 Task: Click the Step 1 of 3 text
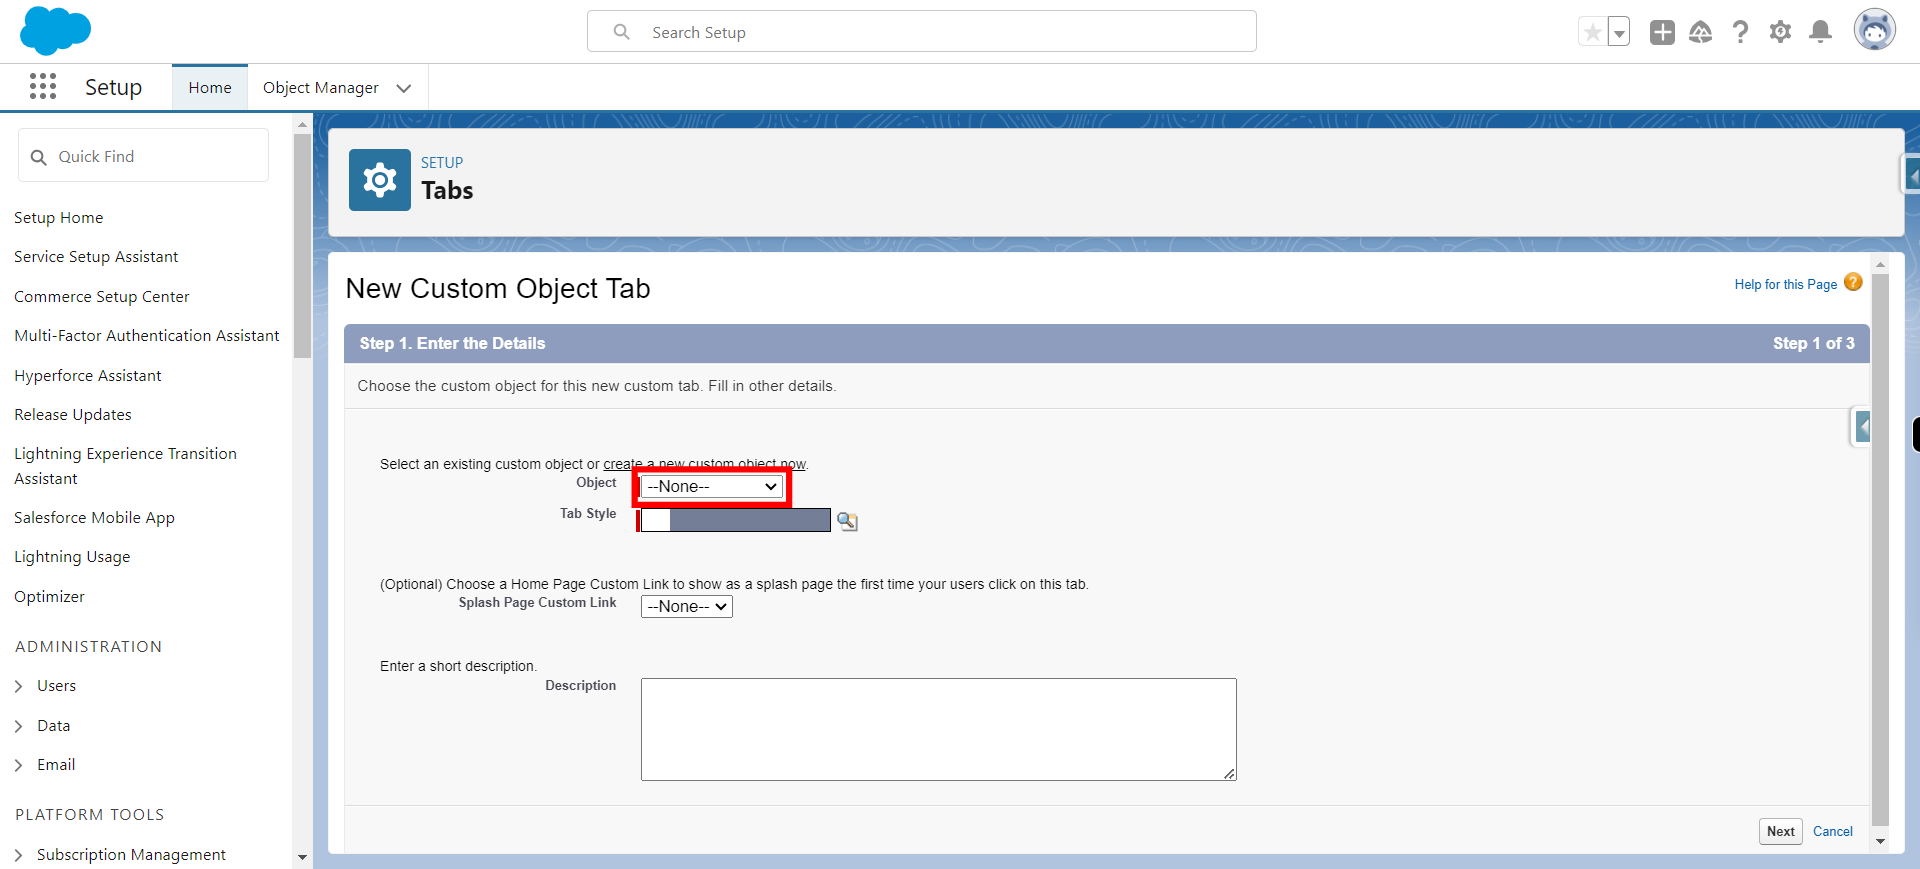pyautogui.click(x=1813, y=343)
